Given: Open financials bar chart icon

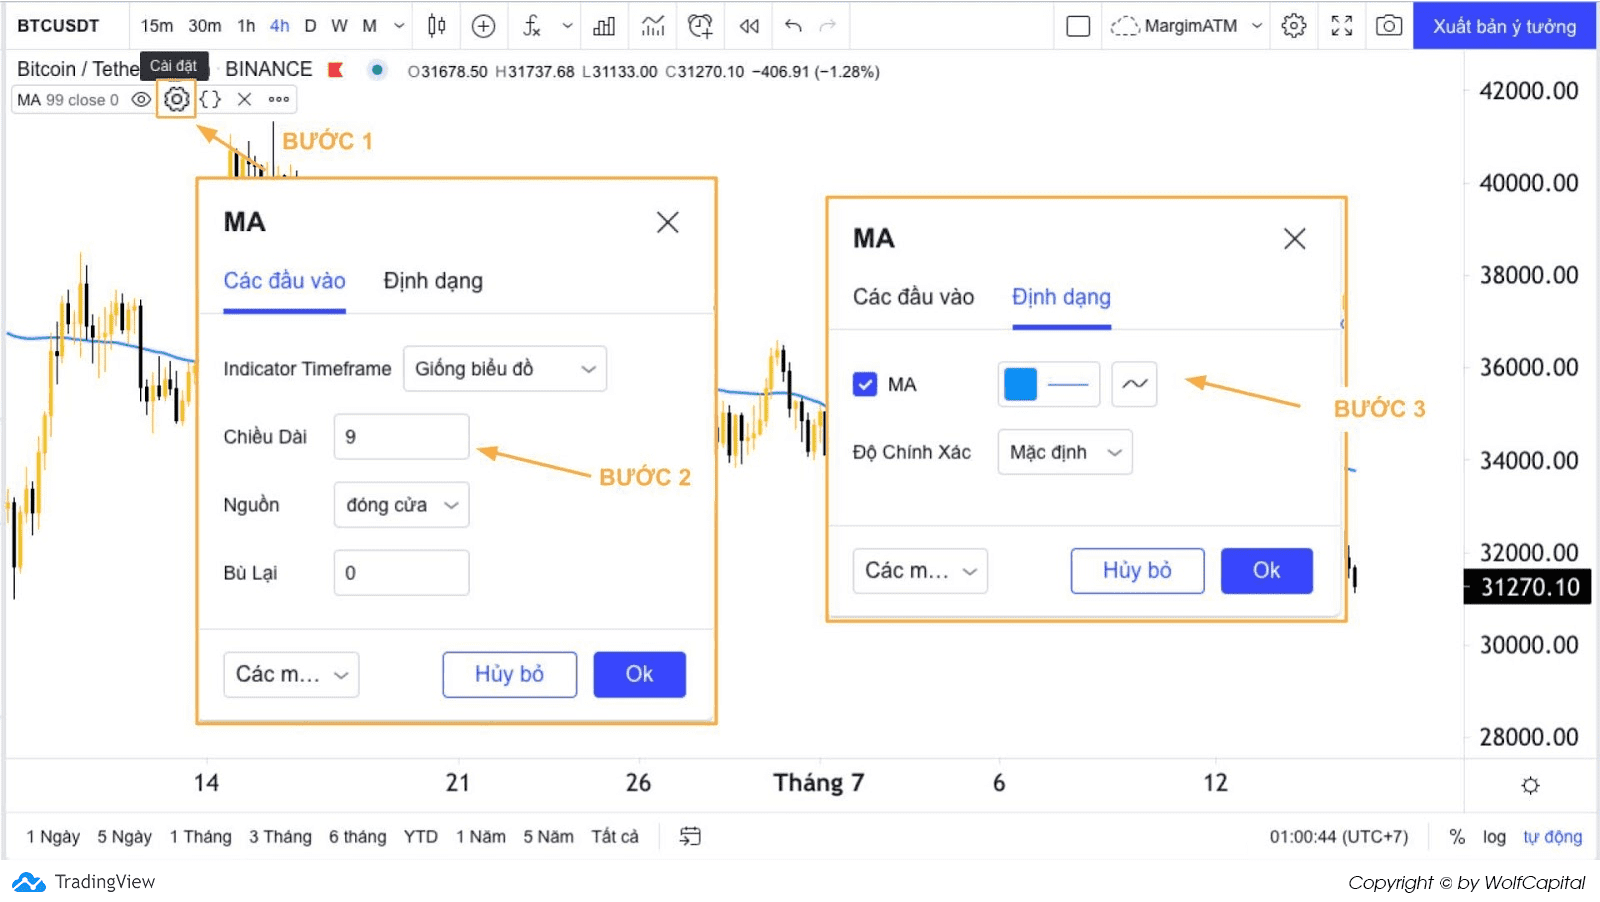Looking at the screenshot, I should (604, 26).
